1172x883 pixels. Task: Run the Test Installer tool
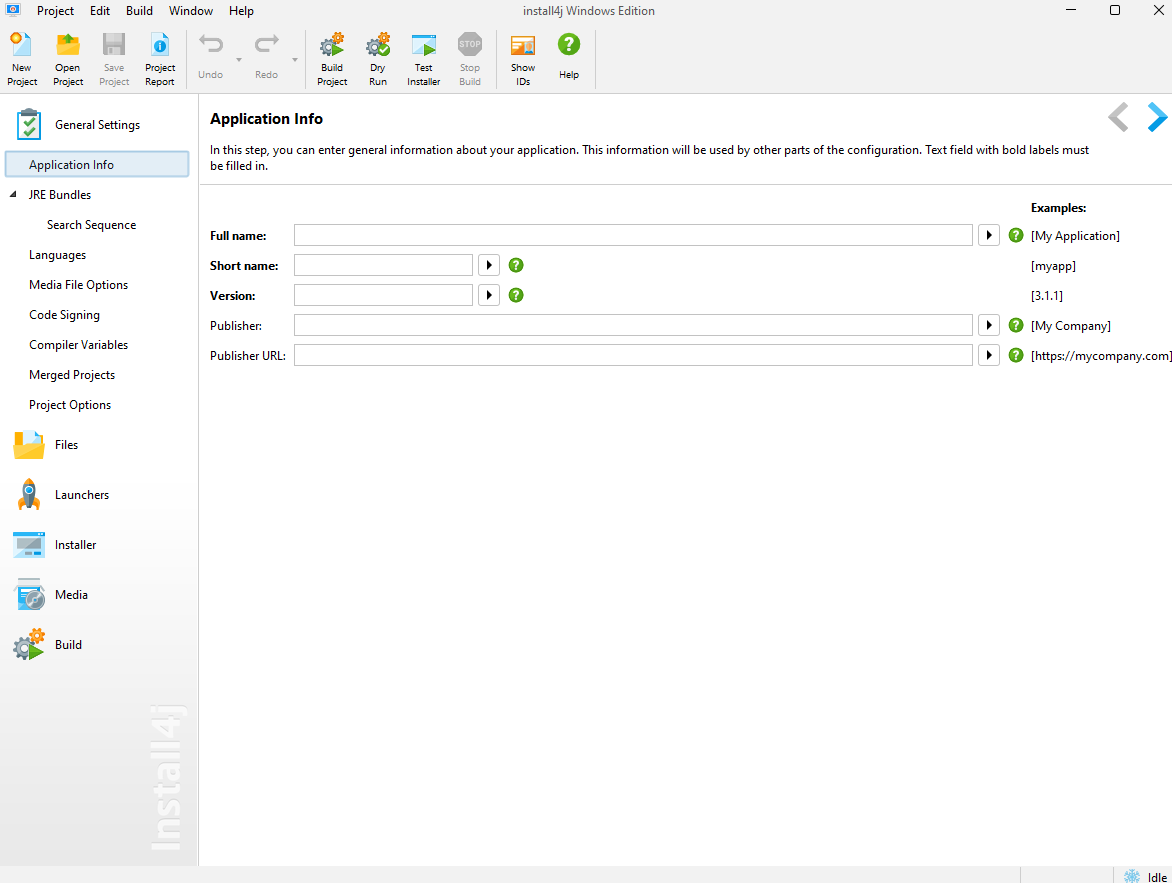(x=424, y=59)
